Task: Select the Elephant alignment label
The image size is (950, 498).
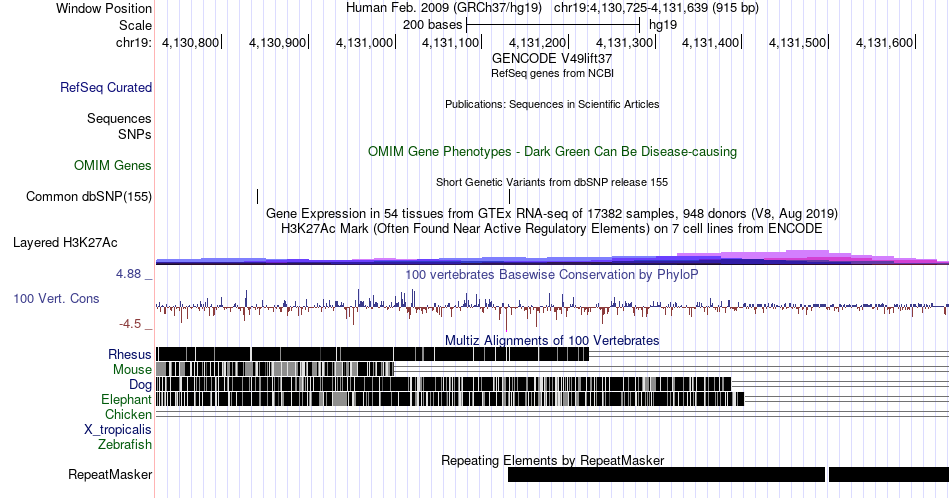Action: pos(127,399)
